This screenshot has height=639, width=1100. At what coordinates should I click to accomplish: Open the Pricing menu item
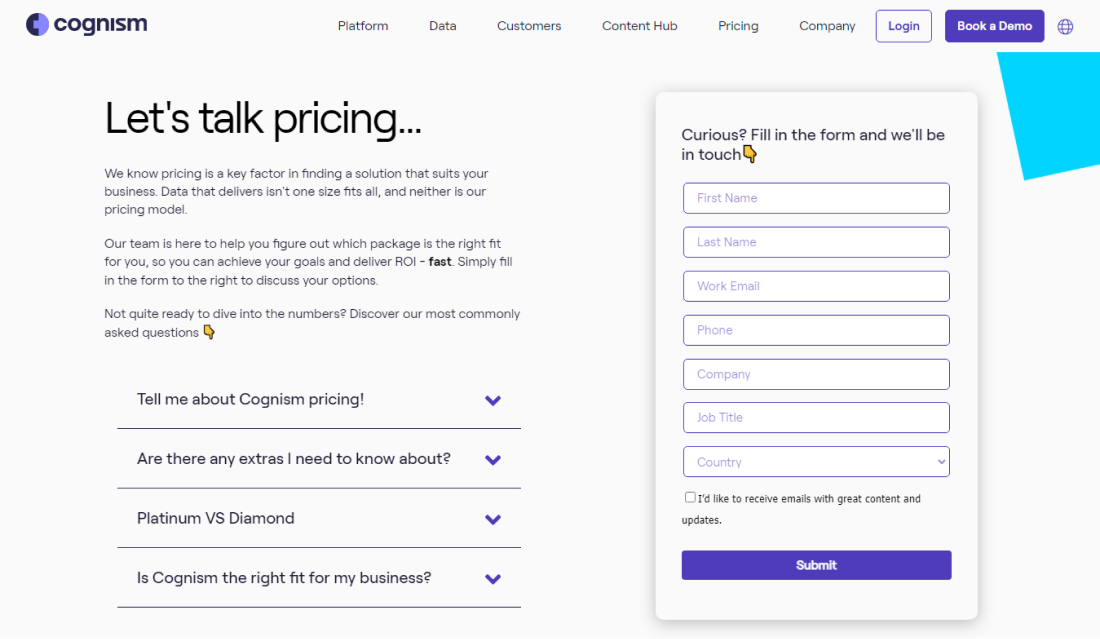(x=738, y=26)
